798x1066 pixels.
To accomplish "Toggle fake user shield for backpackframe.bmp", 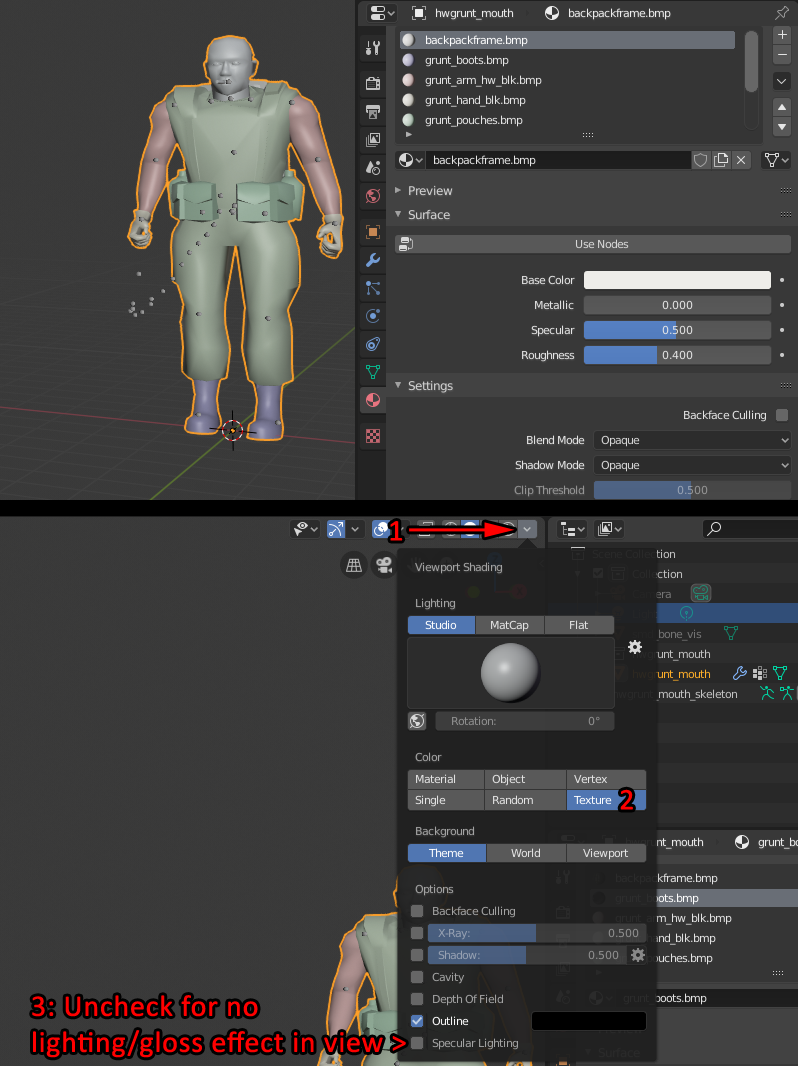I will 701,160.
